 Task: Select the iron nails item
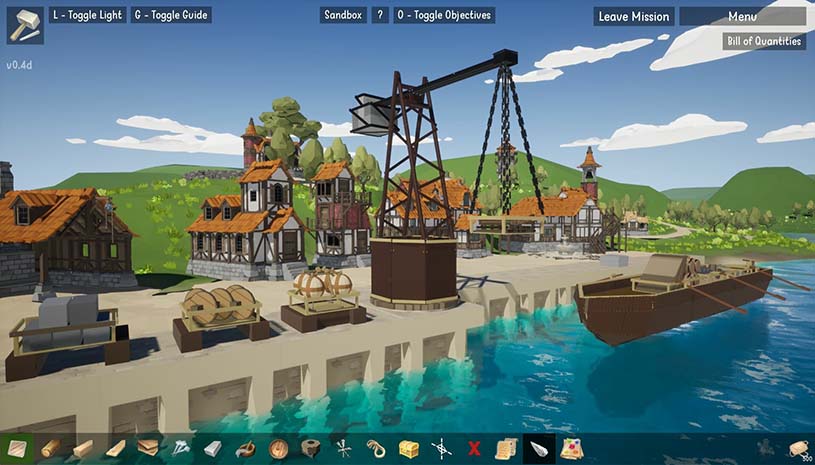[x=180, y=448]
